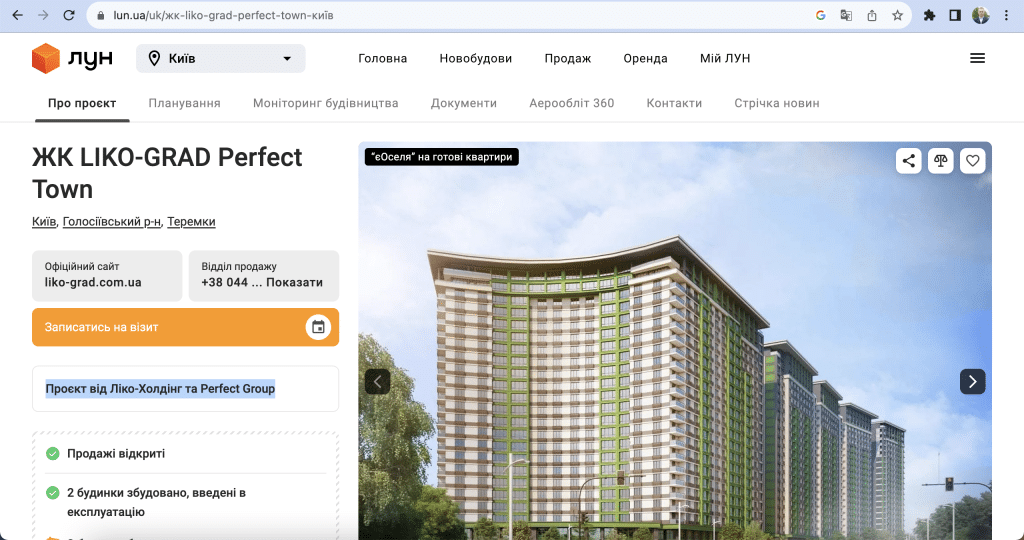Screen dimensions: 1024x540
Task: Click the Записатись на візит button
Action: pos(185,327)
